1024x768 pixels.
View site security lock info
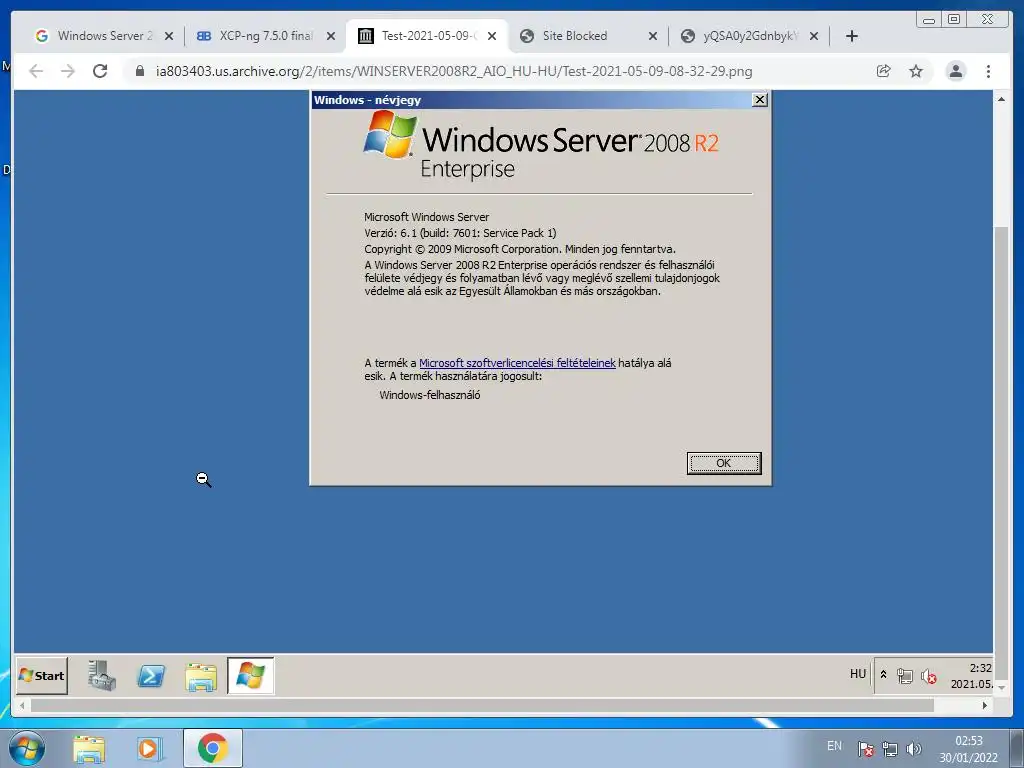(140, 71)
